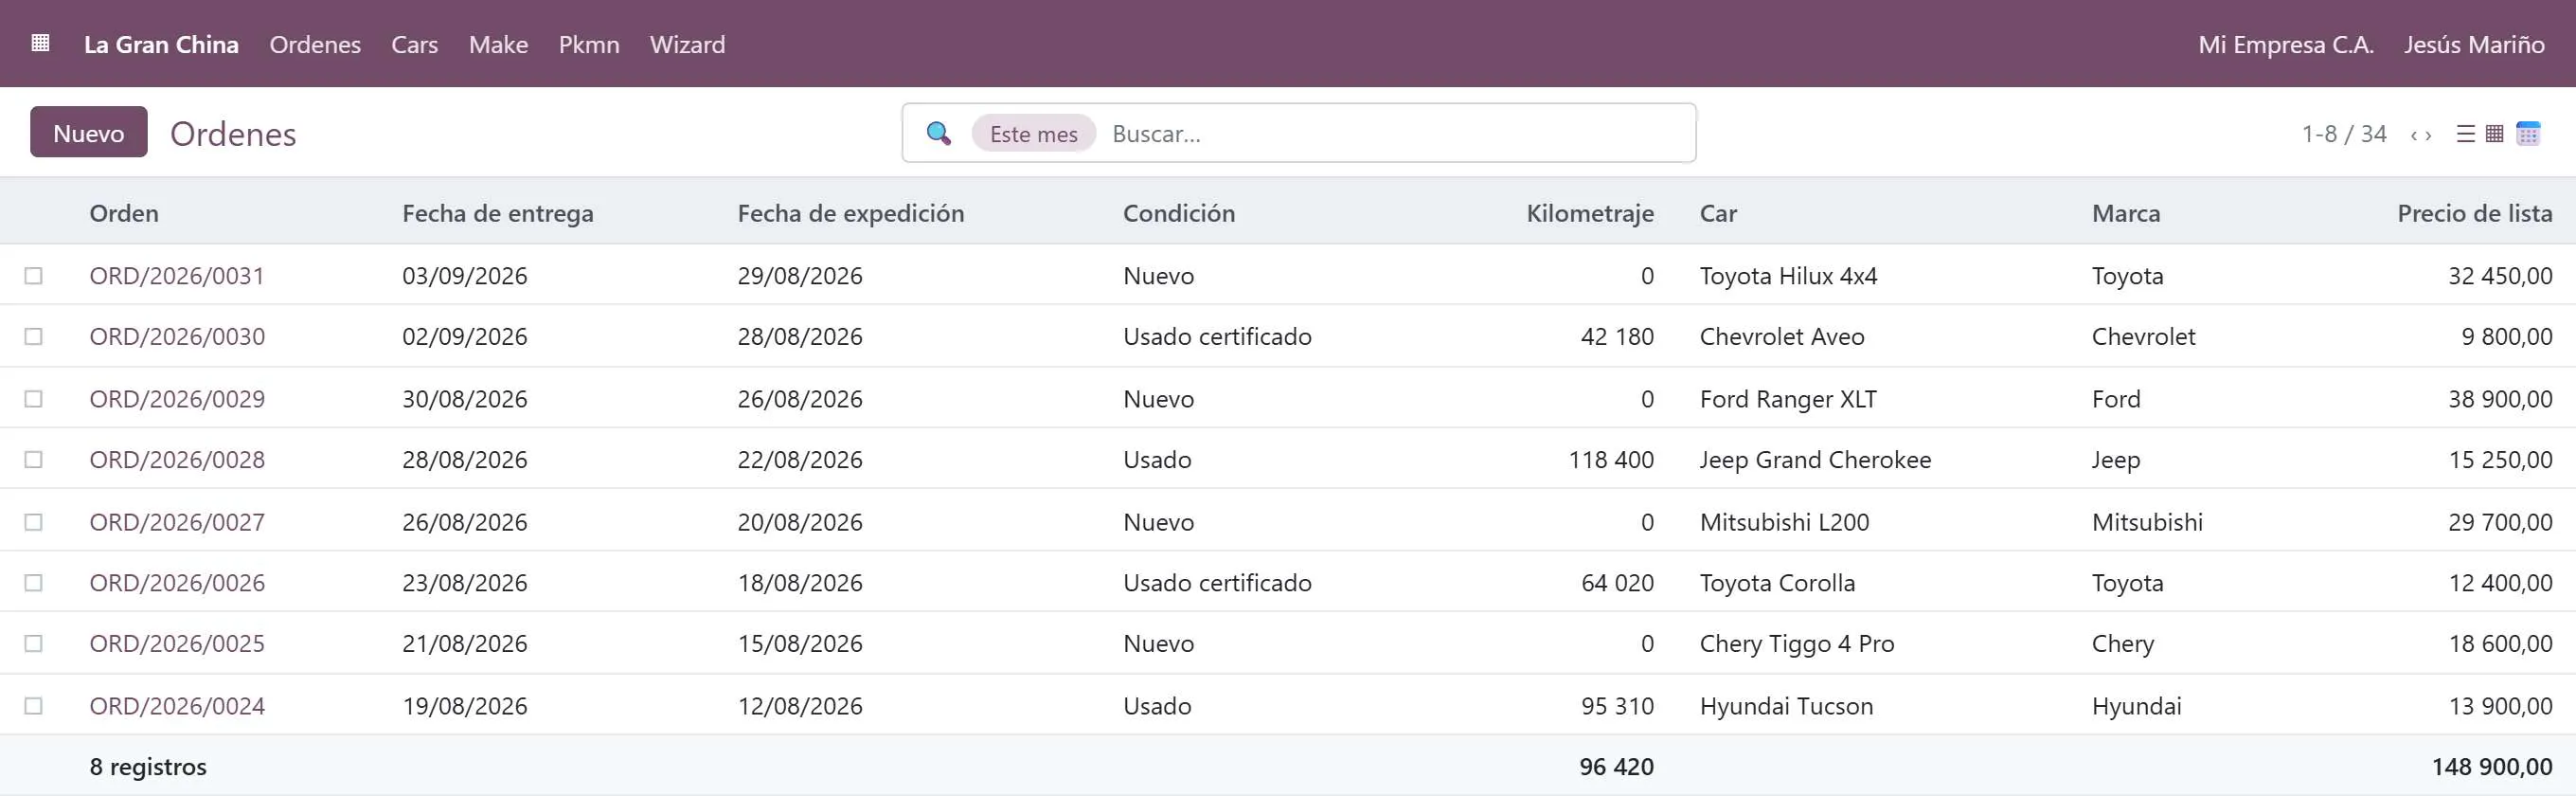The image size is (2576, 796).
Task: Click the Toyota Corolla cell
Action: coord(1777,582)
